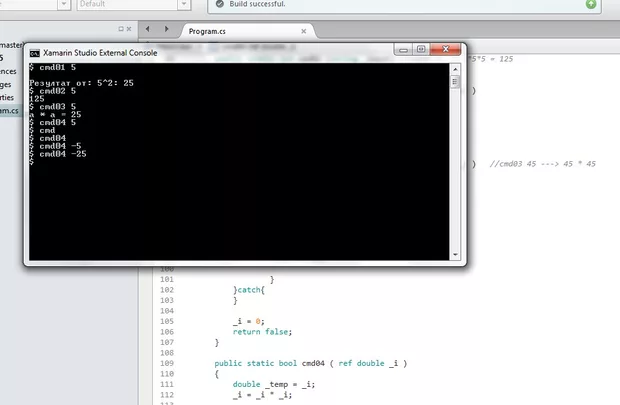The image size is (620, 405).
Task: Click the console scrollbar up arrow
Action: [x=455, y=69]
